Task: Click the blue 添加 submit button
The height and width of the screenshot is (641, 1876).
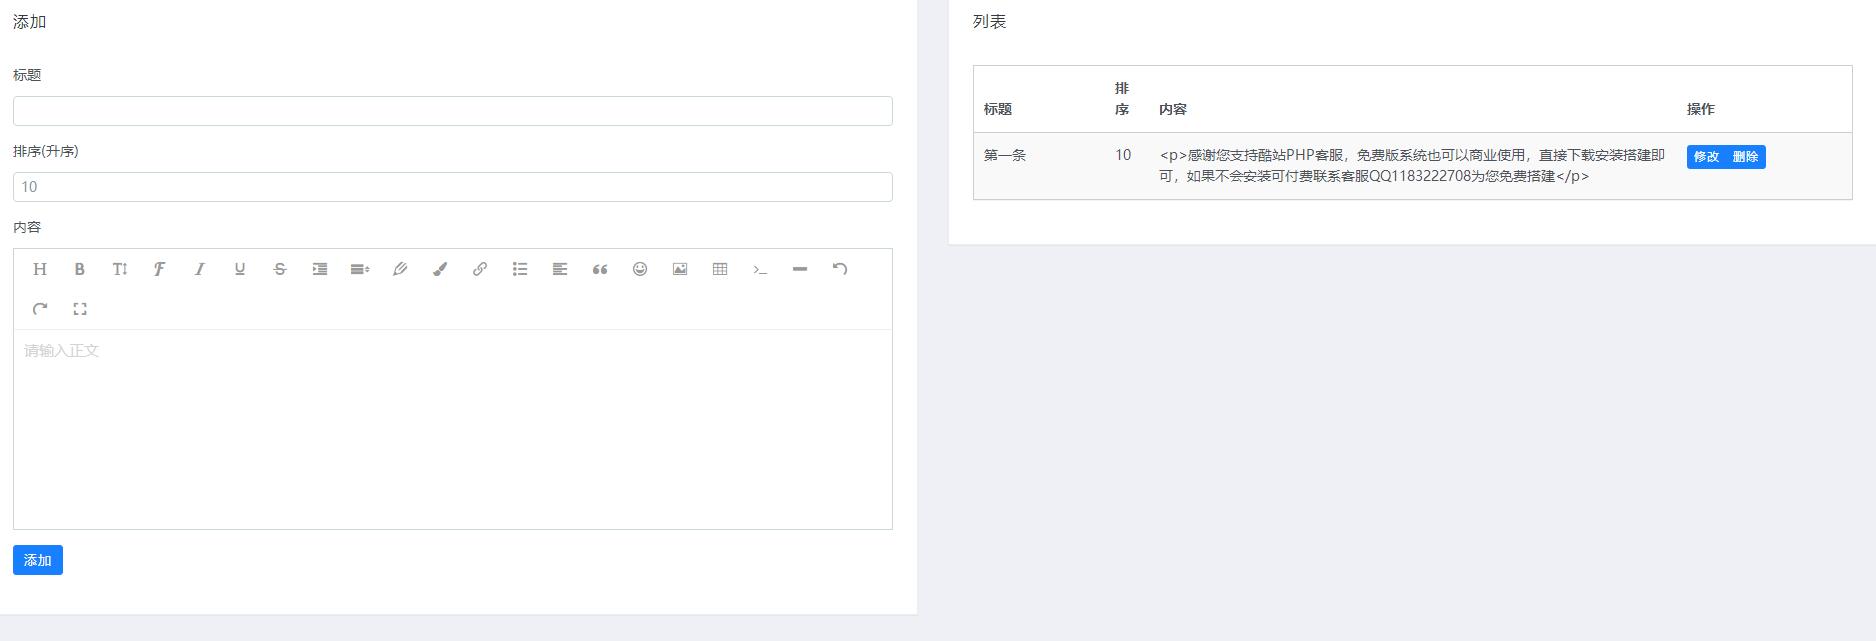Action: point(38,560)
